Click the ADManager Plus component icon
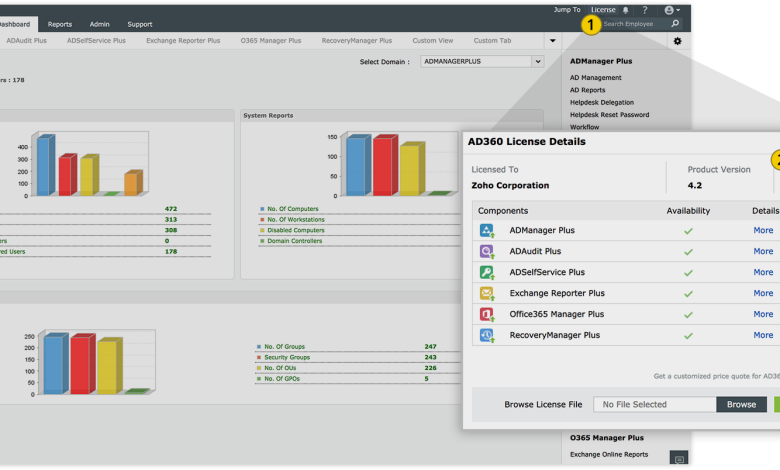 (487, 230)
